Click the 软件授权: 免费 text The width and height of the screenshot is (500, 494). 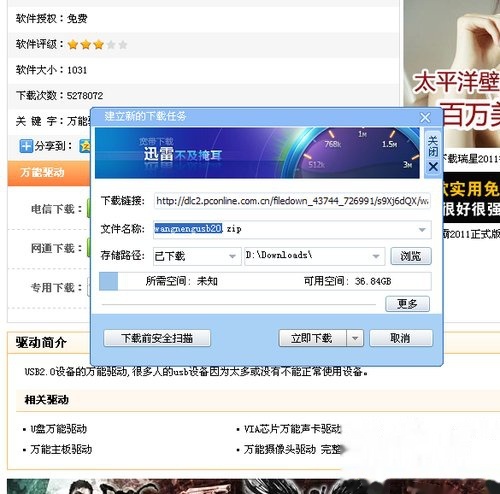point(51,18)
